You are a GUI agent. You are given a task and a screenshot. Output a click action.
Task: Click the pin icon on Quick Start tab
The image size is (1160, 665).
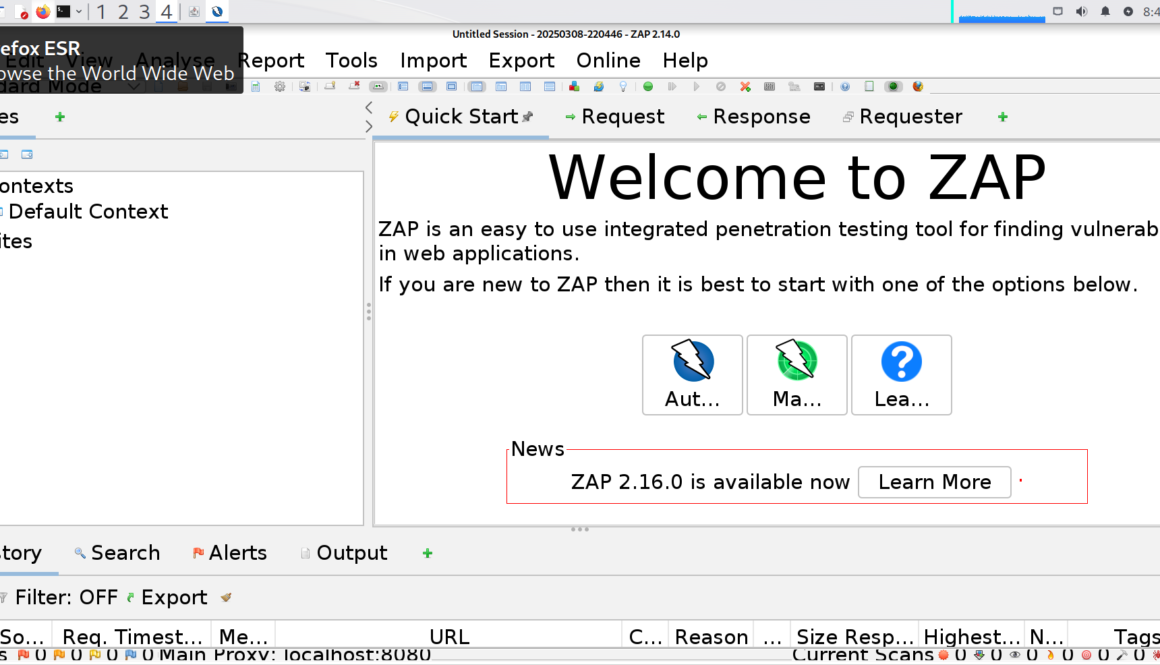point(527,117)
